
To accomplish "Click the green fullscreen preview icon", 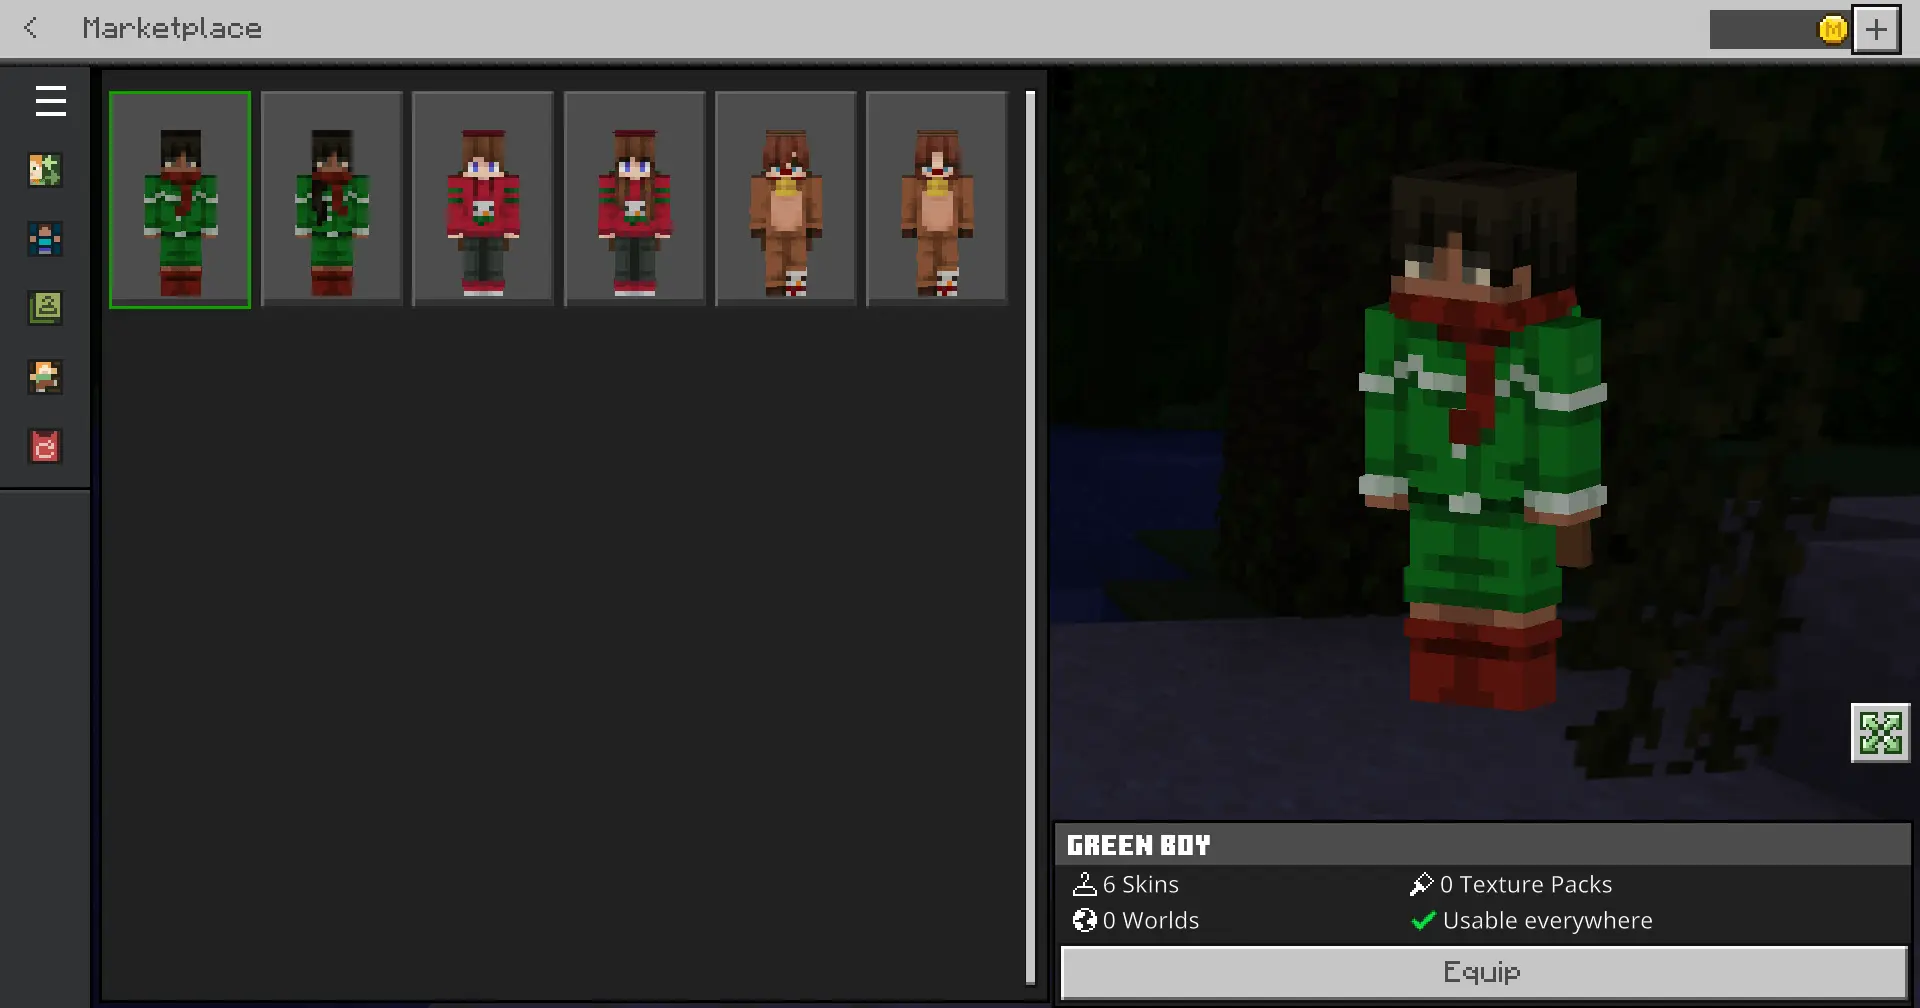I will point(1880,733).
